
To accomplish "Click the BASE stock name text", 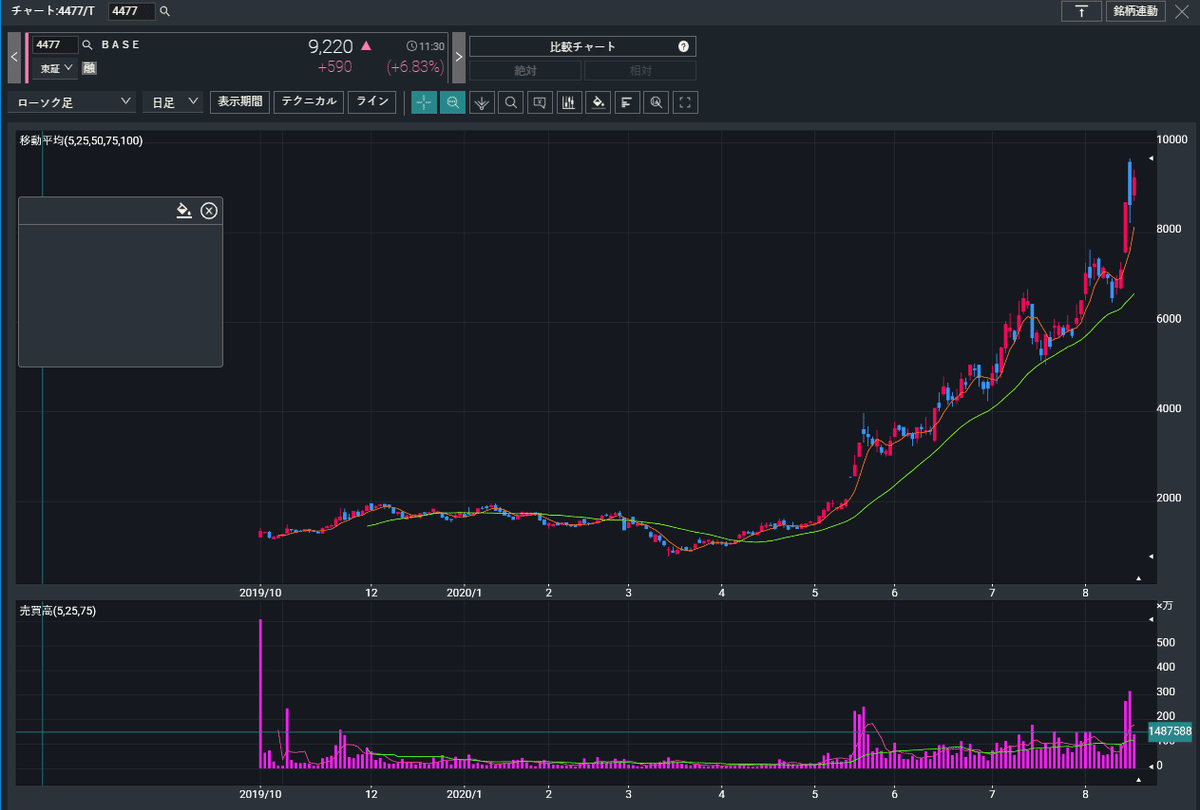I will [x=121, y=45].
